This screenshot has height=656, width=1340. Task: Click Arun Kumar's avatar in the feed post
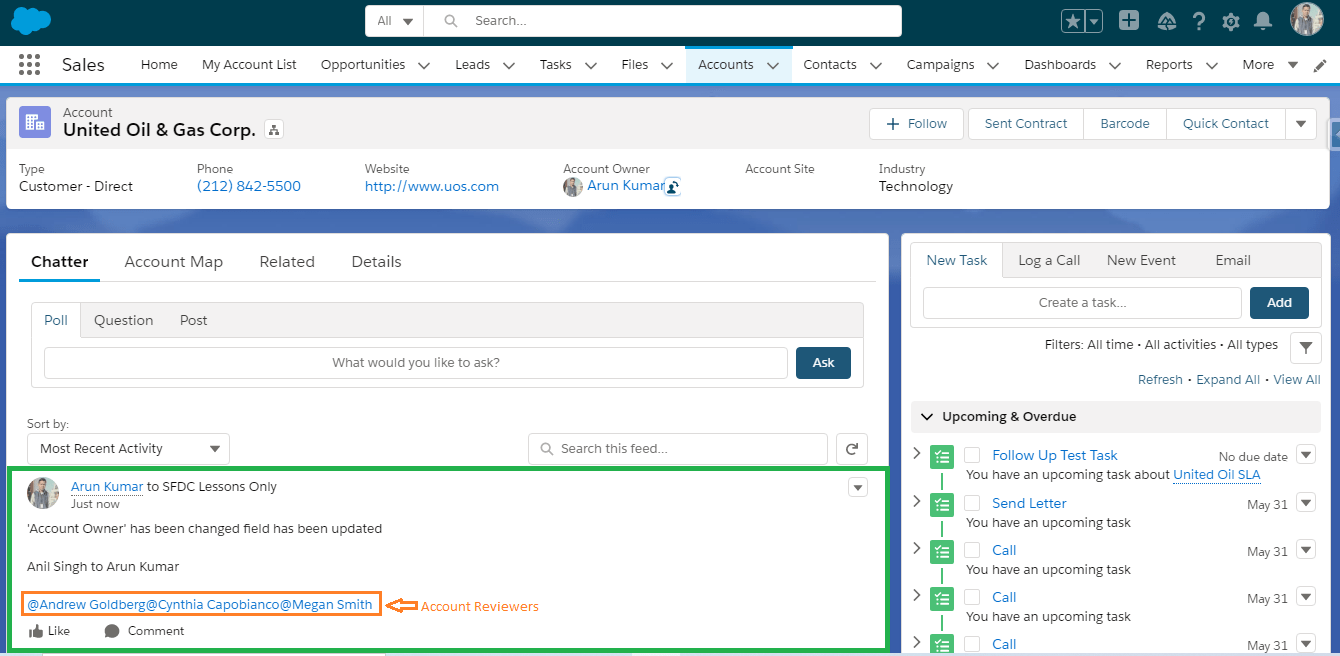point(43,493)
